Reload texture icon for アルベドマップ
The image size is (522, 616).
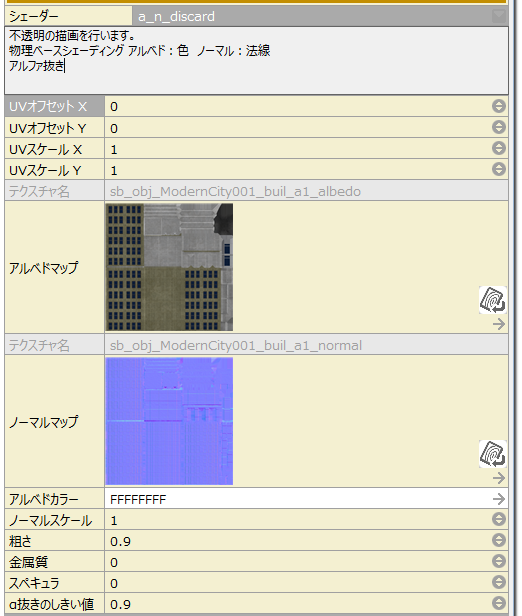click(x=493, y=300)
